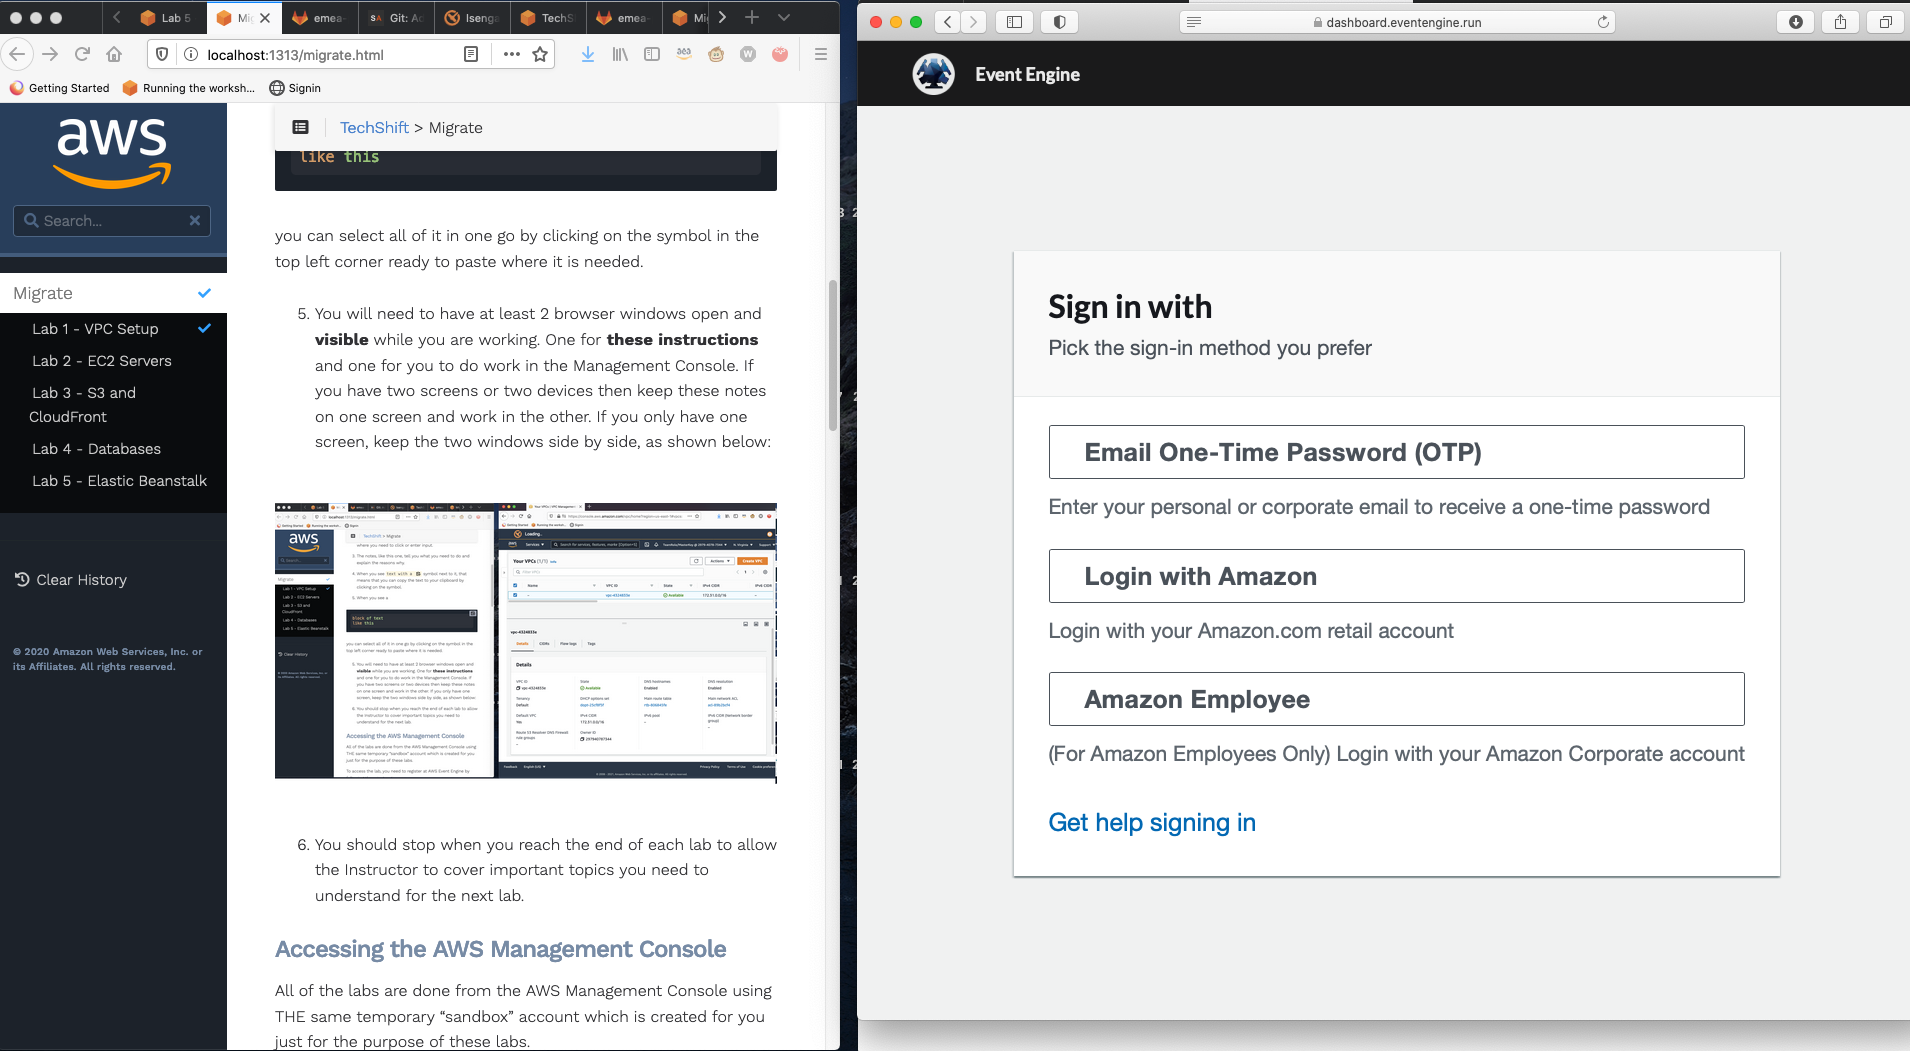Go back in the Firefox window

click(17, 54)
